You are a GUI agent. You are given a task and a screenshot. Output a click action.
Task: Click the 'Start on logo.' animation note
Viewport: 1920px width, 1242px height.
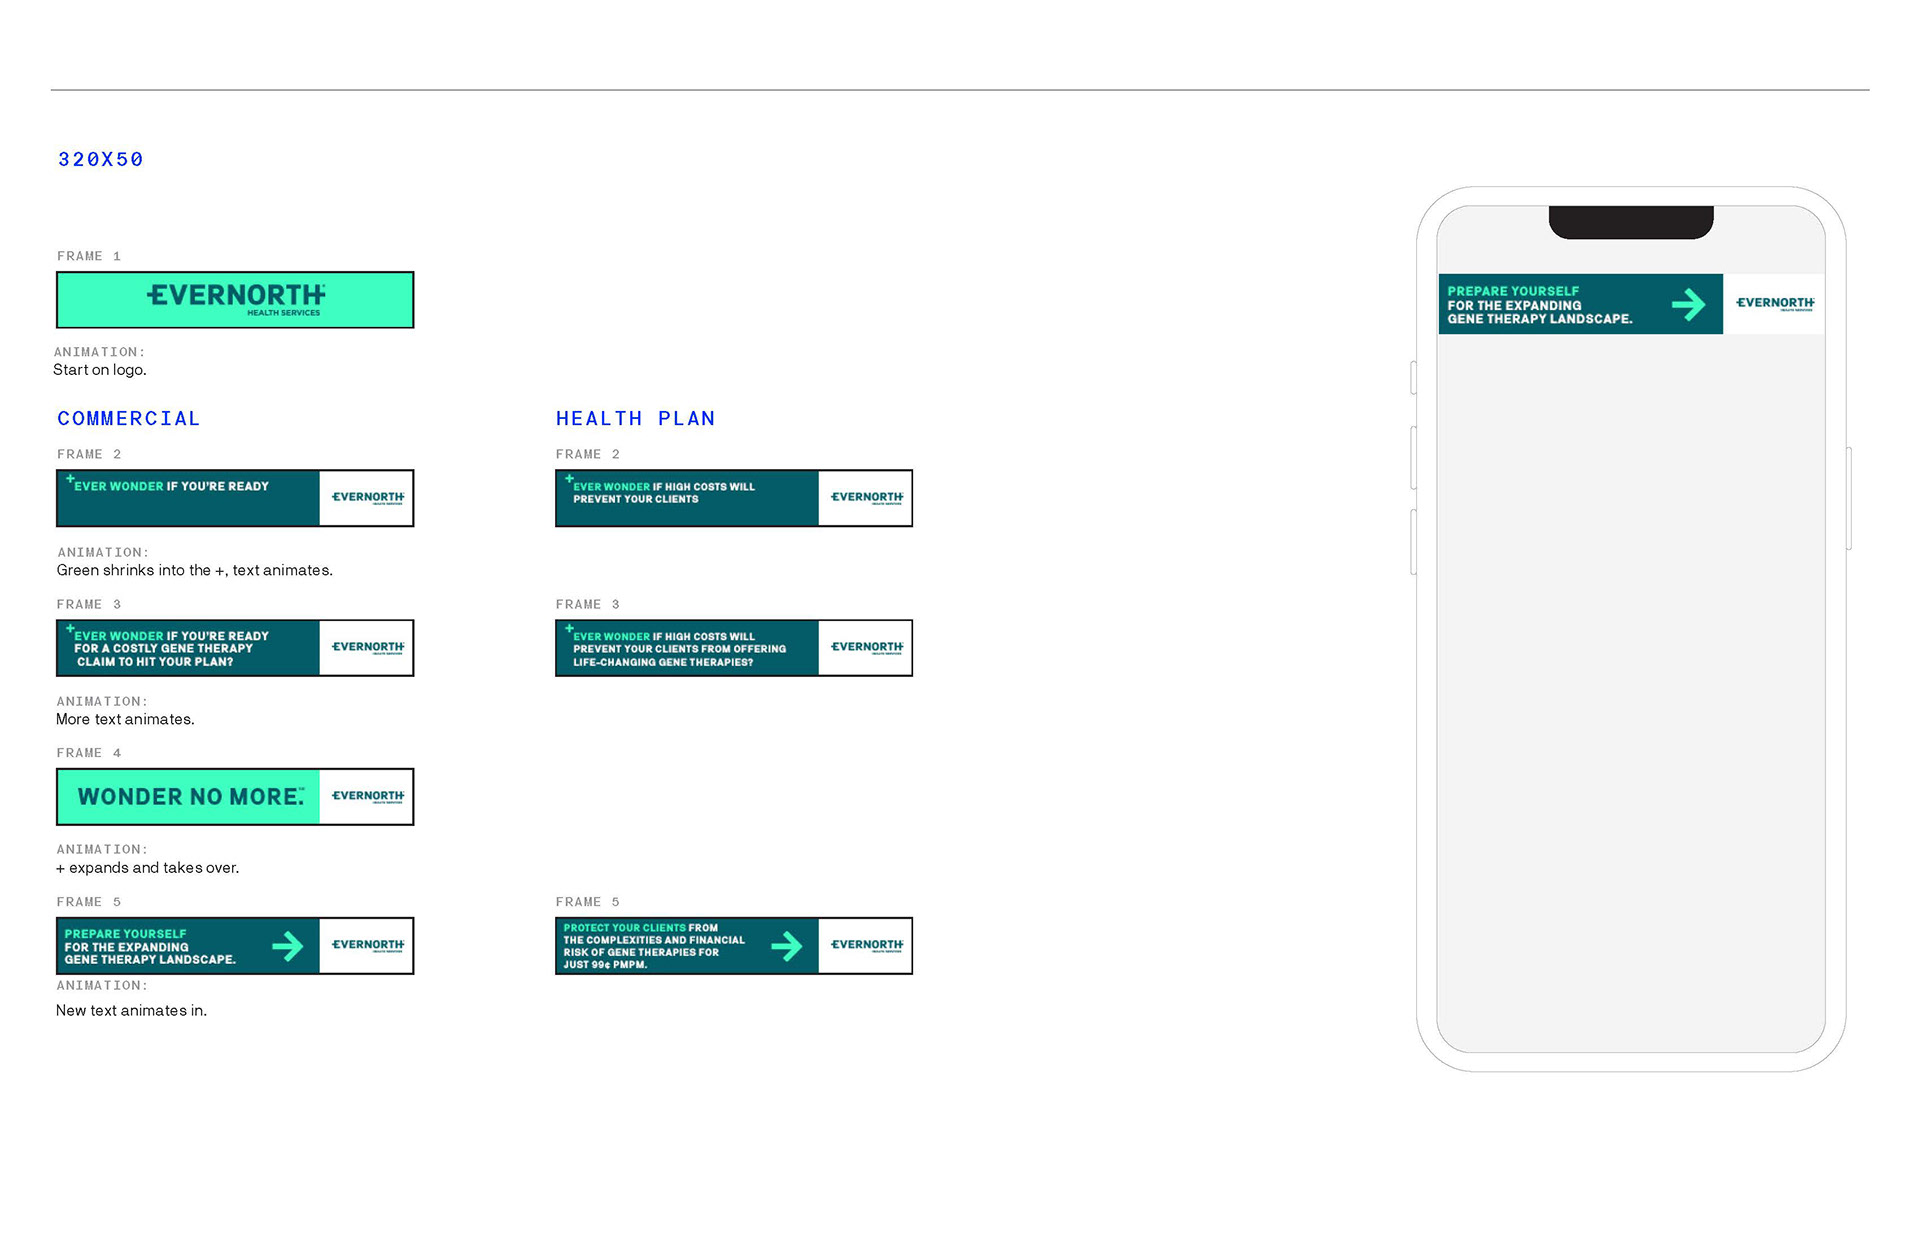tap(100, 370)
